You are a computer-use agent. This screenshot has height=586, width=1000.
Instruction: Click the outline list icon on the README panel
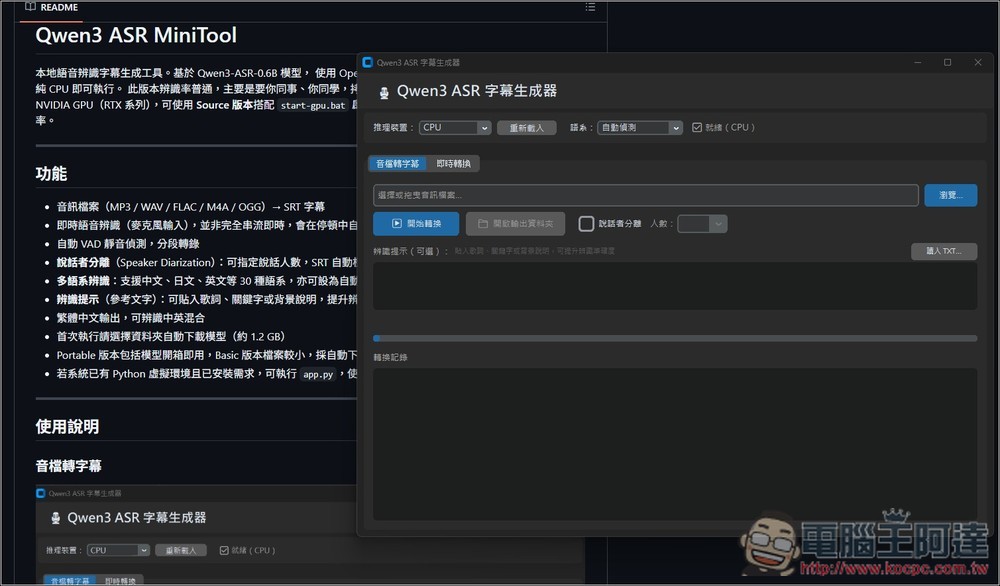pos(590,8)
